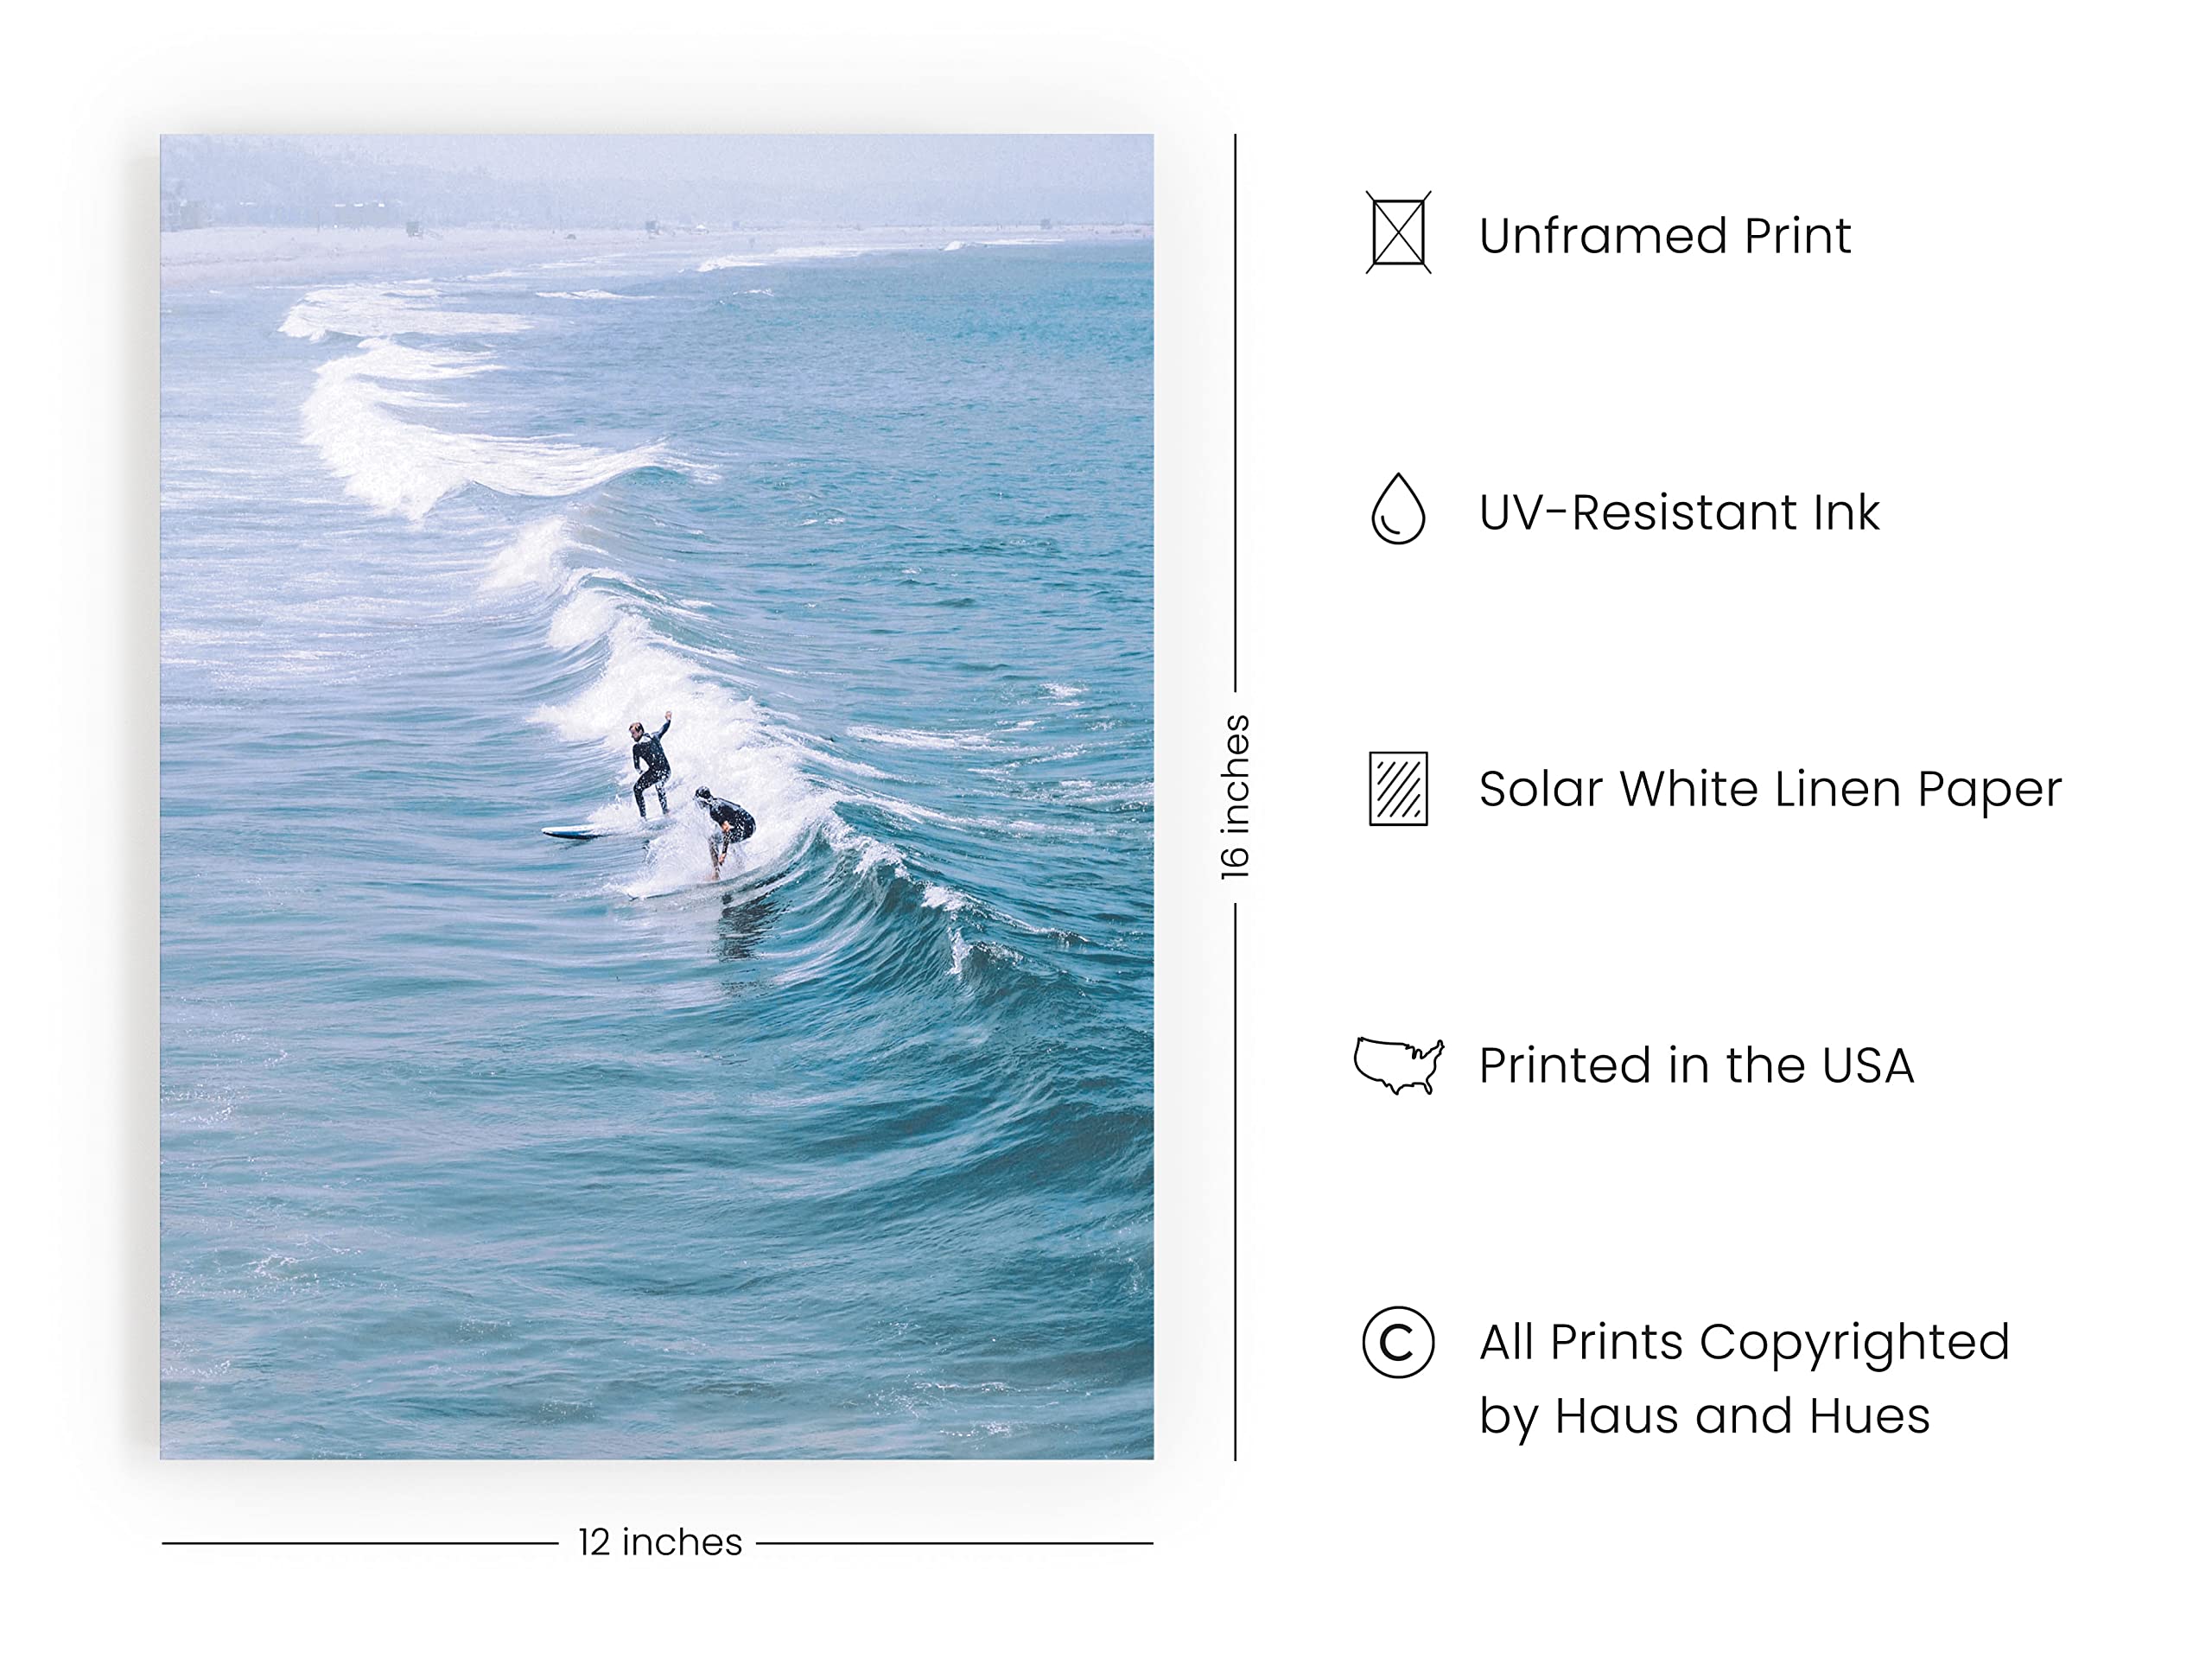This screenshot has height=1659, width=2212.
Task: Click the 16 inches height label
Action: pyautogui.click(x=1235, y=797)
